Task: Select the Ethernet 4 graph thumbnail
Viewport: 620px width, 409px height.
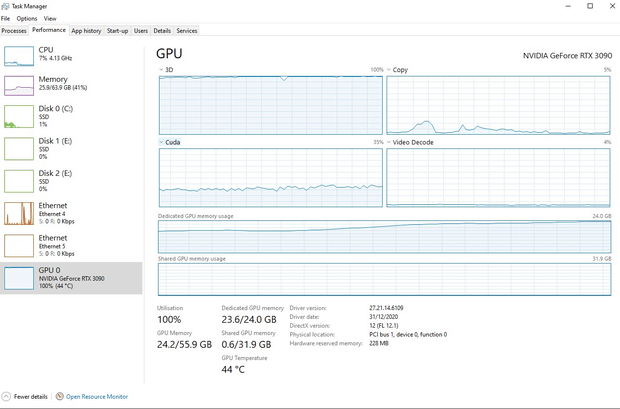Action: click(x=19, y=214)
